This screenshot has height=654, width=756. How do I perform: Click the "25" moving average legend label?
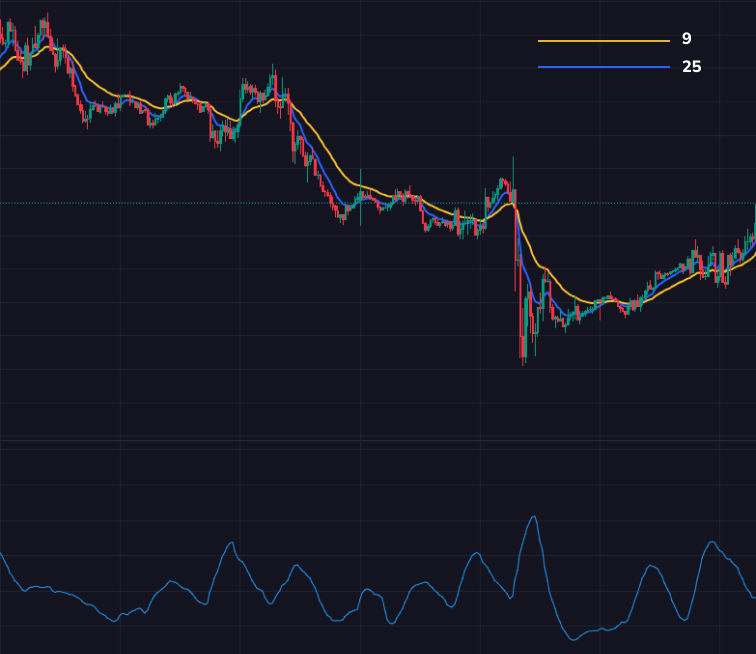pos(691,67)
